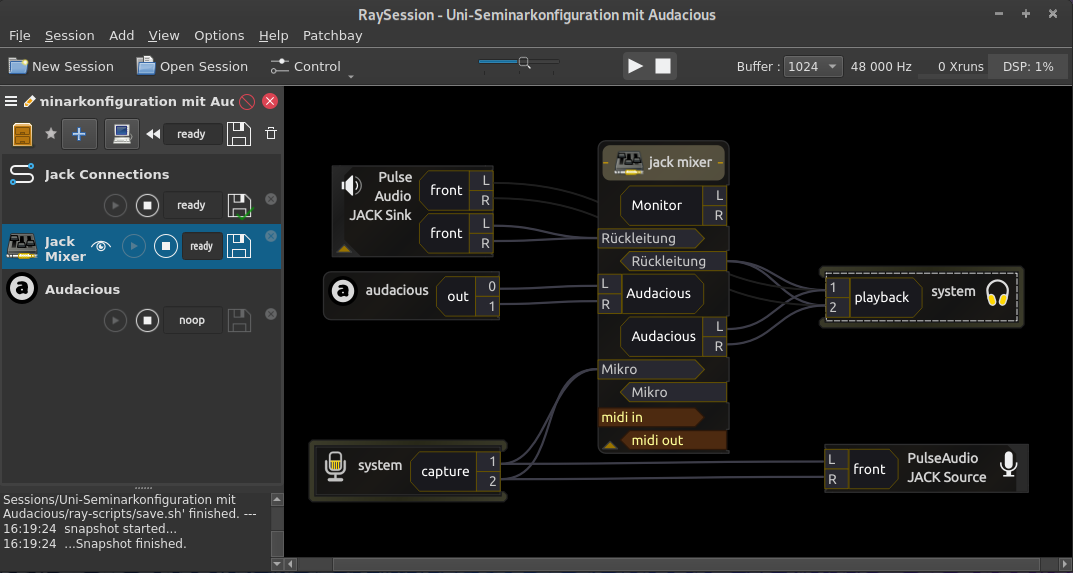Click the add executable computer icon
This screenshot has width=1073, height=573.
click(x=122, y=134)
